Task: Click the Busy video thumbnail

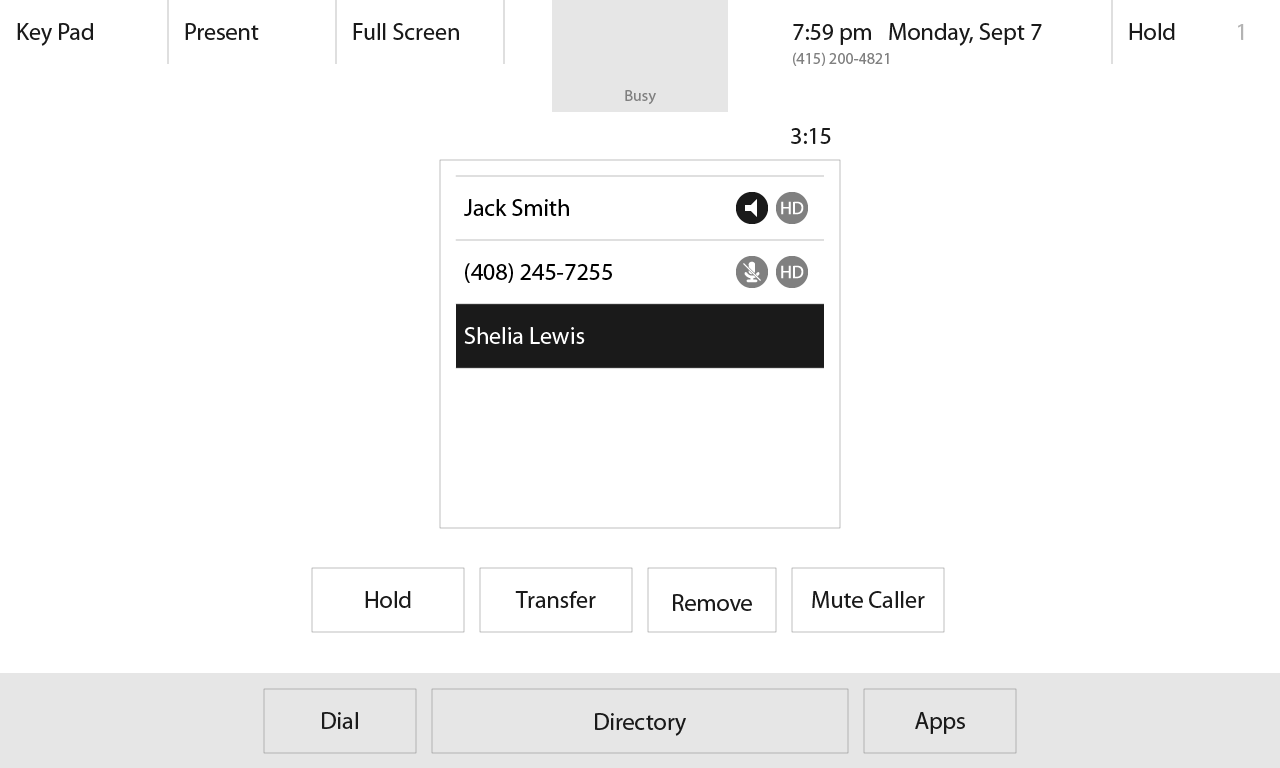Action: point(640,56)
